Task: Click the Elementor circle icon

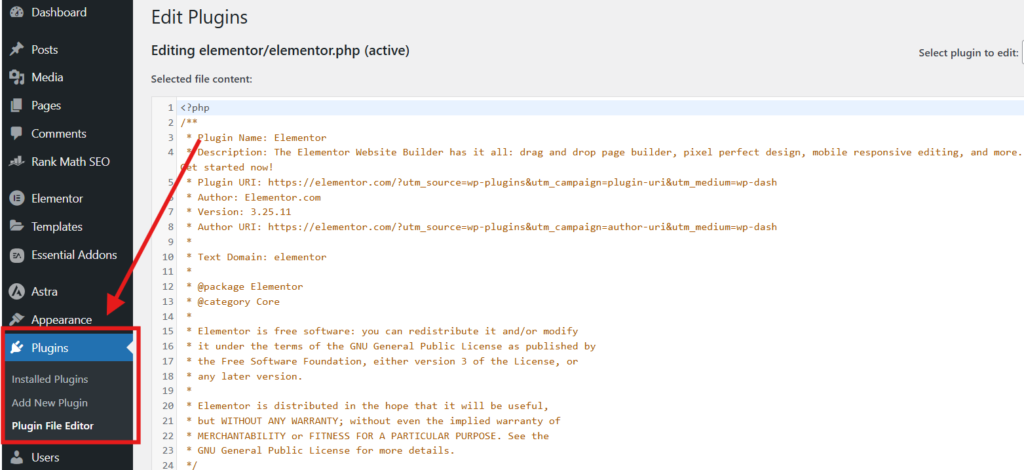Action: pyautogui.click(x=17, y=198)
